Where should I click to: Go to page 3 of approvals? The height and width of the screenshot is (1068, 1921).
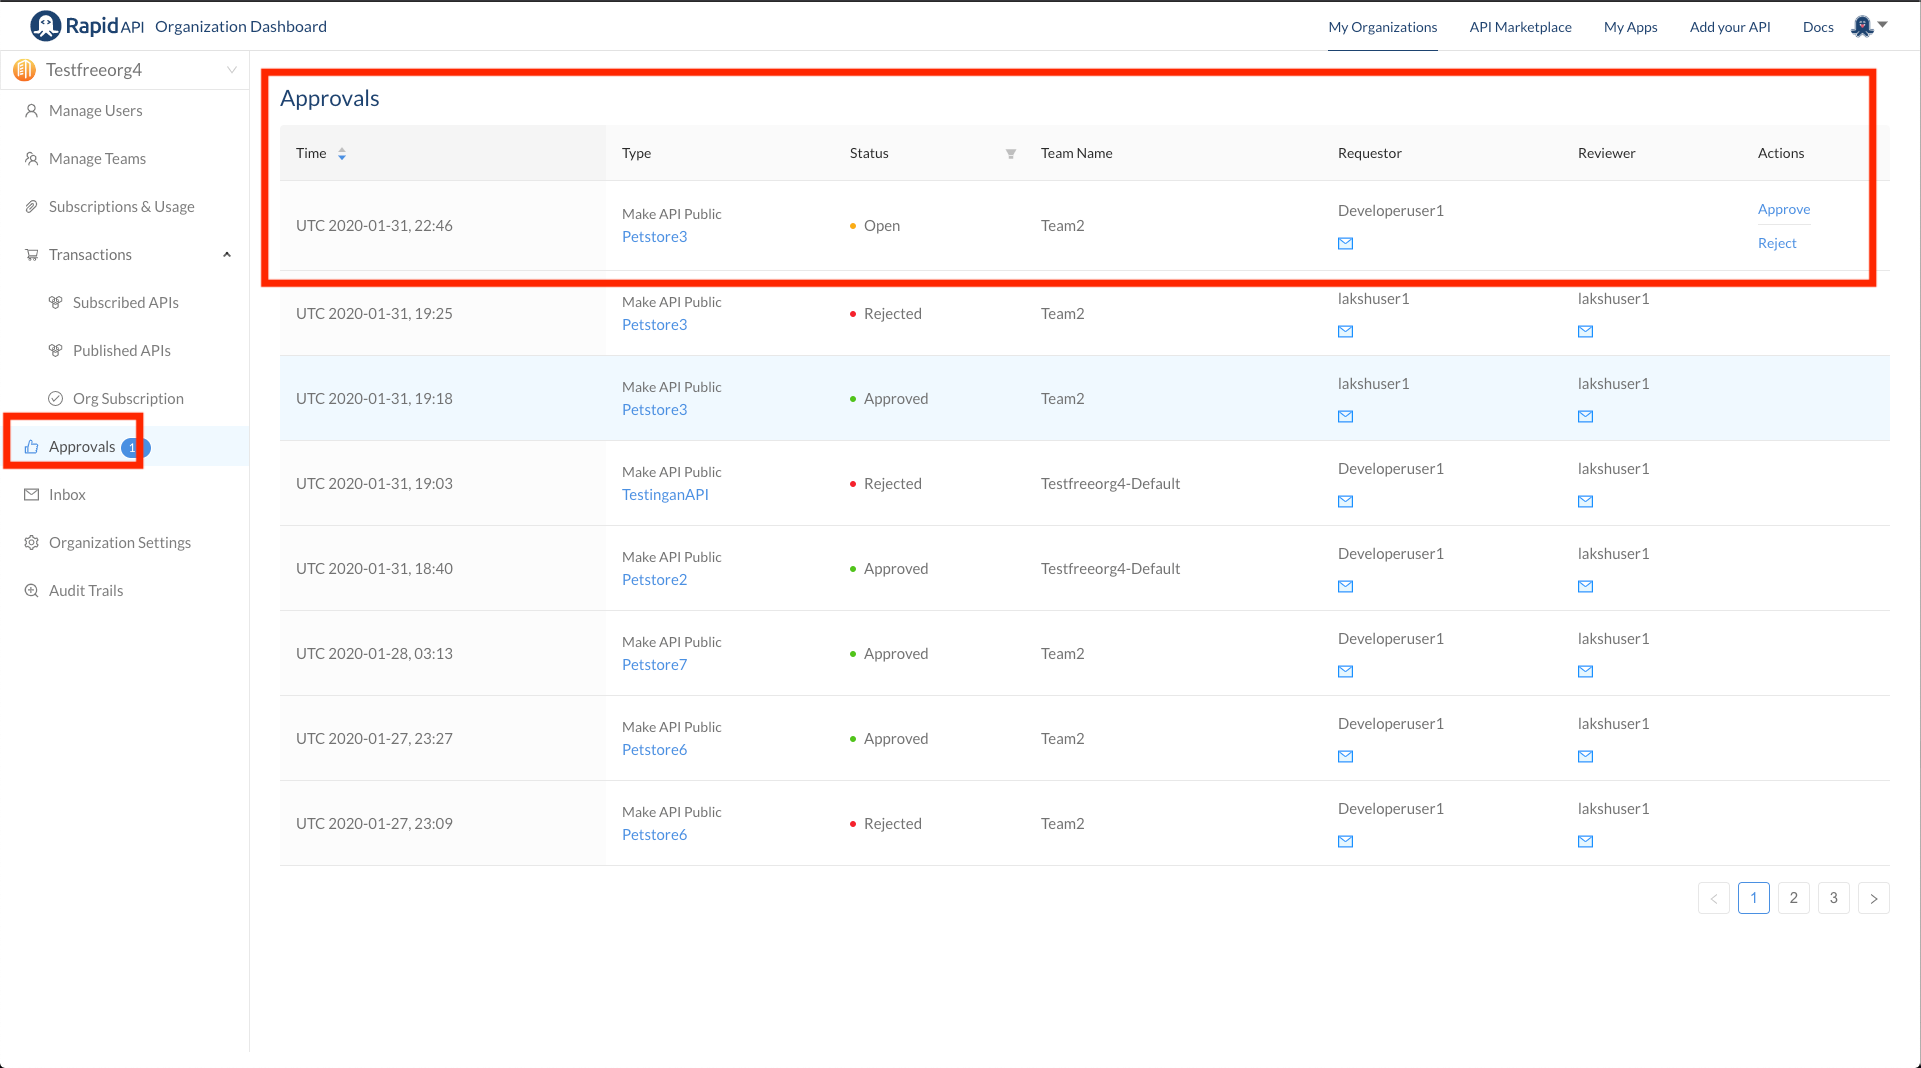point(1834,898)
